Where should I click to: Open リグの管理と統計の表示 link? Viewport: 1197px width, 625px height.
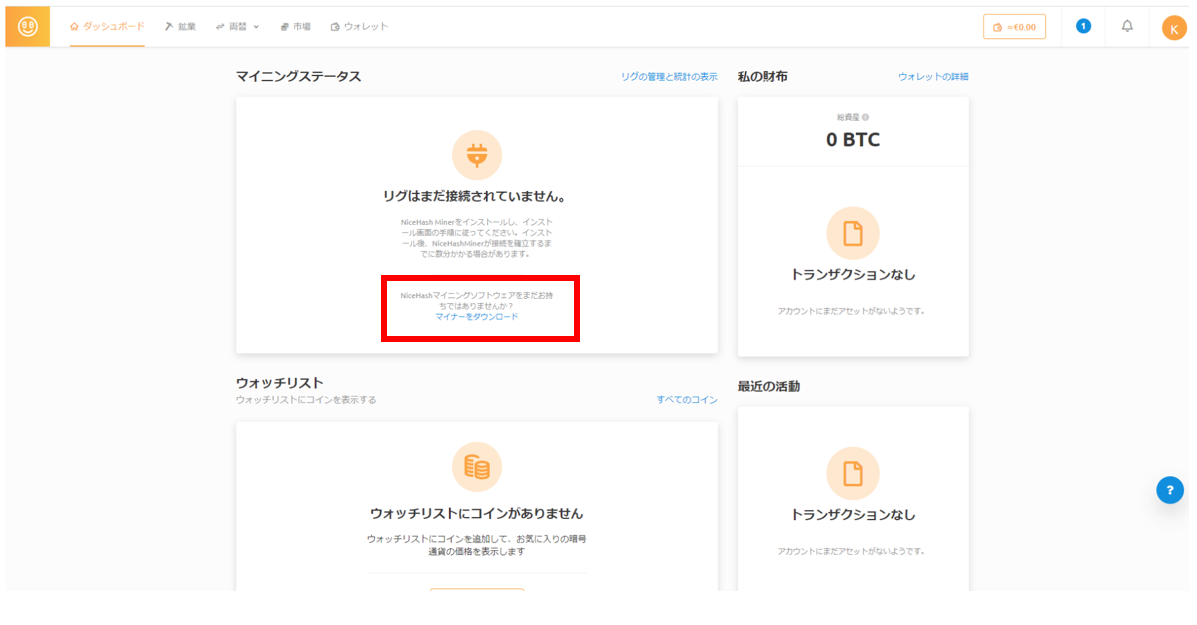pos(669,77)
